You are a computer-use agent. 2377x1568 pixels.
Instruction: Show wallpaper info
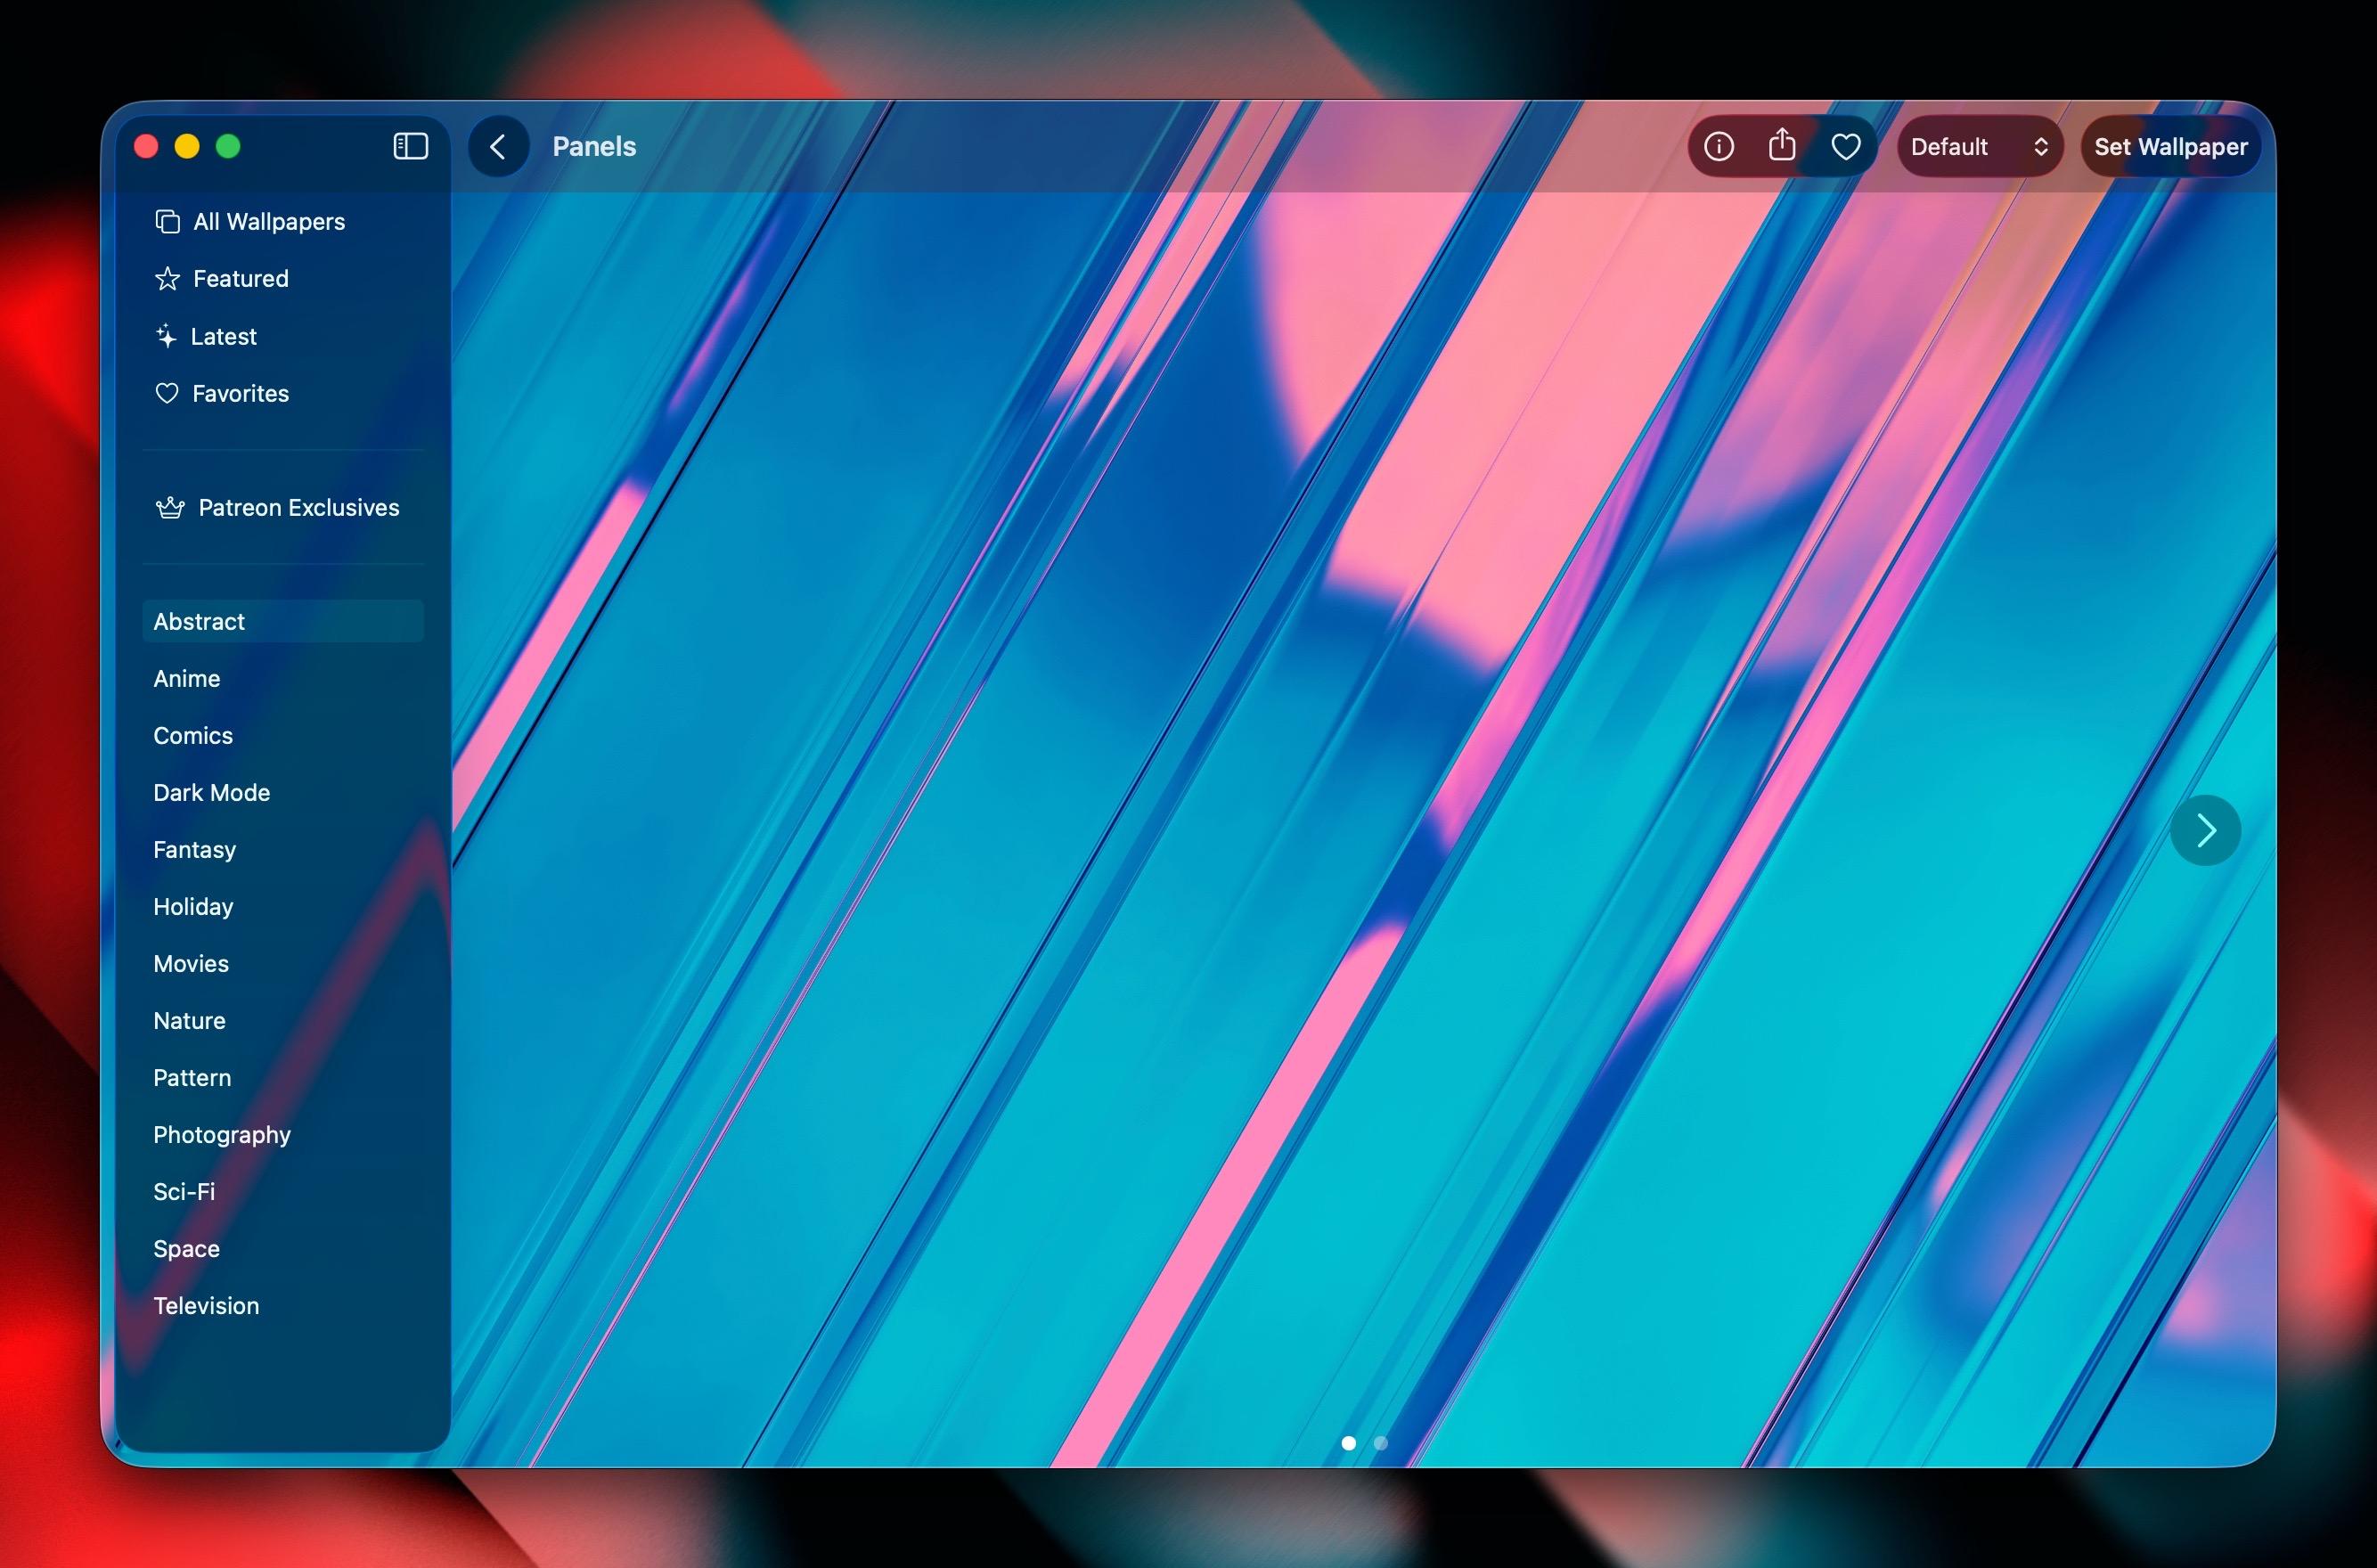coord(1718,147)
